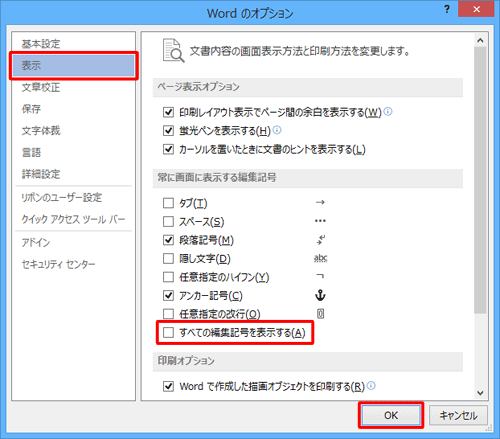Click the space dots symbol icon
The image size is (500, 439).
[320, 221]
